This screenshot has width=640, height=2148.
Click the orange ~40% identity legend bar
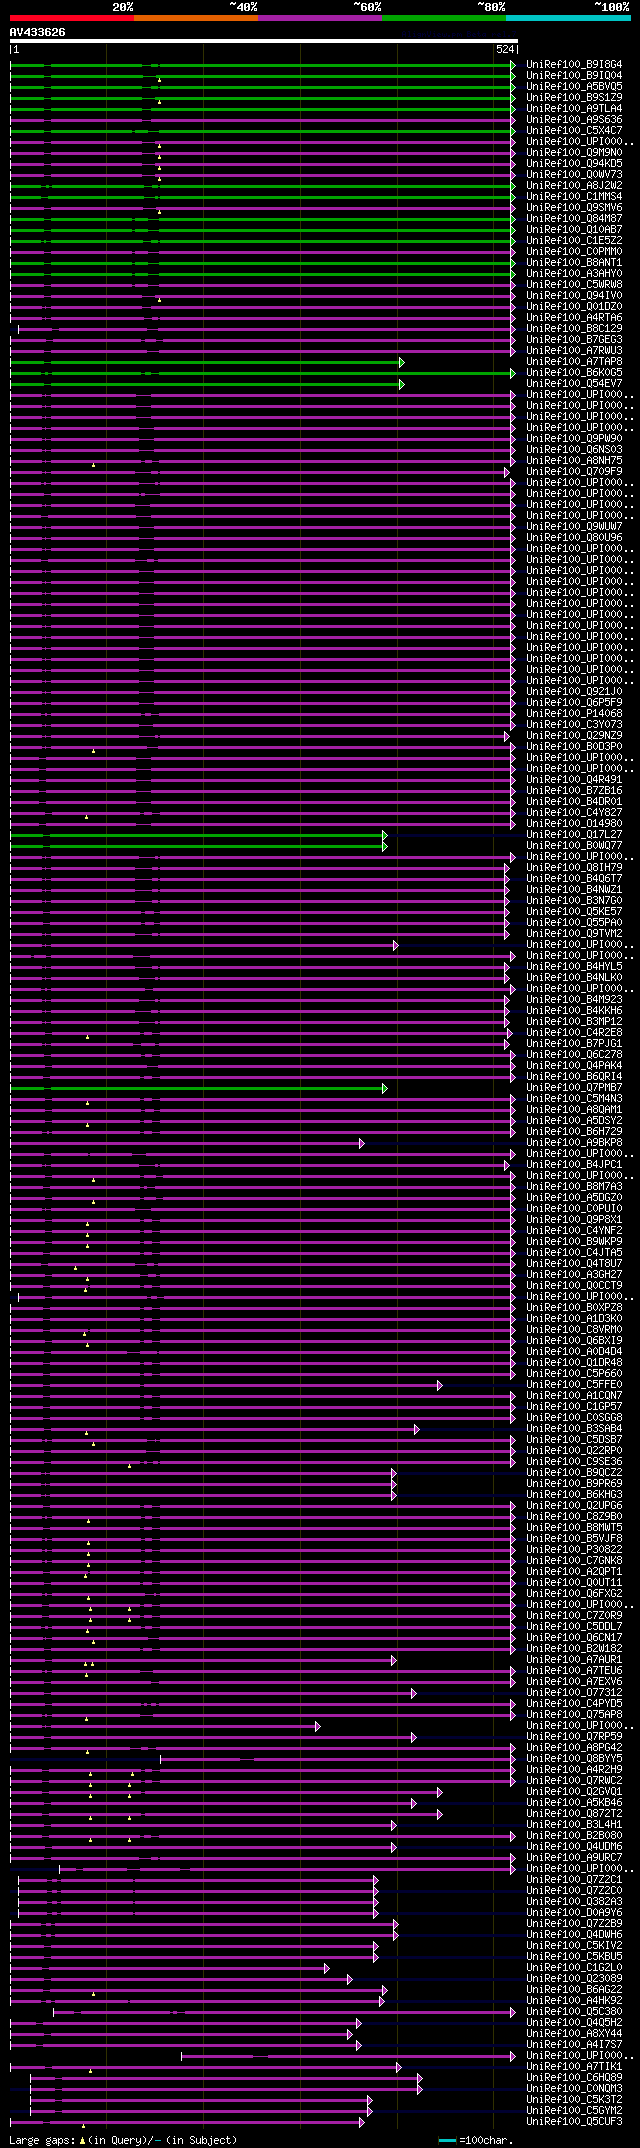(196, 17)
